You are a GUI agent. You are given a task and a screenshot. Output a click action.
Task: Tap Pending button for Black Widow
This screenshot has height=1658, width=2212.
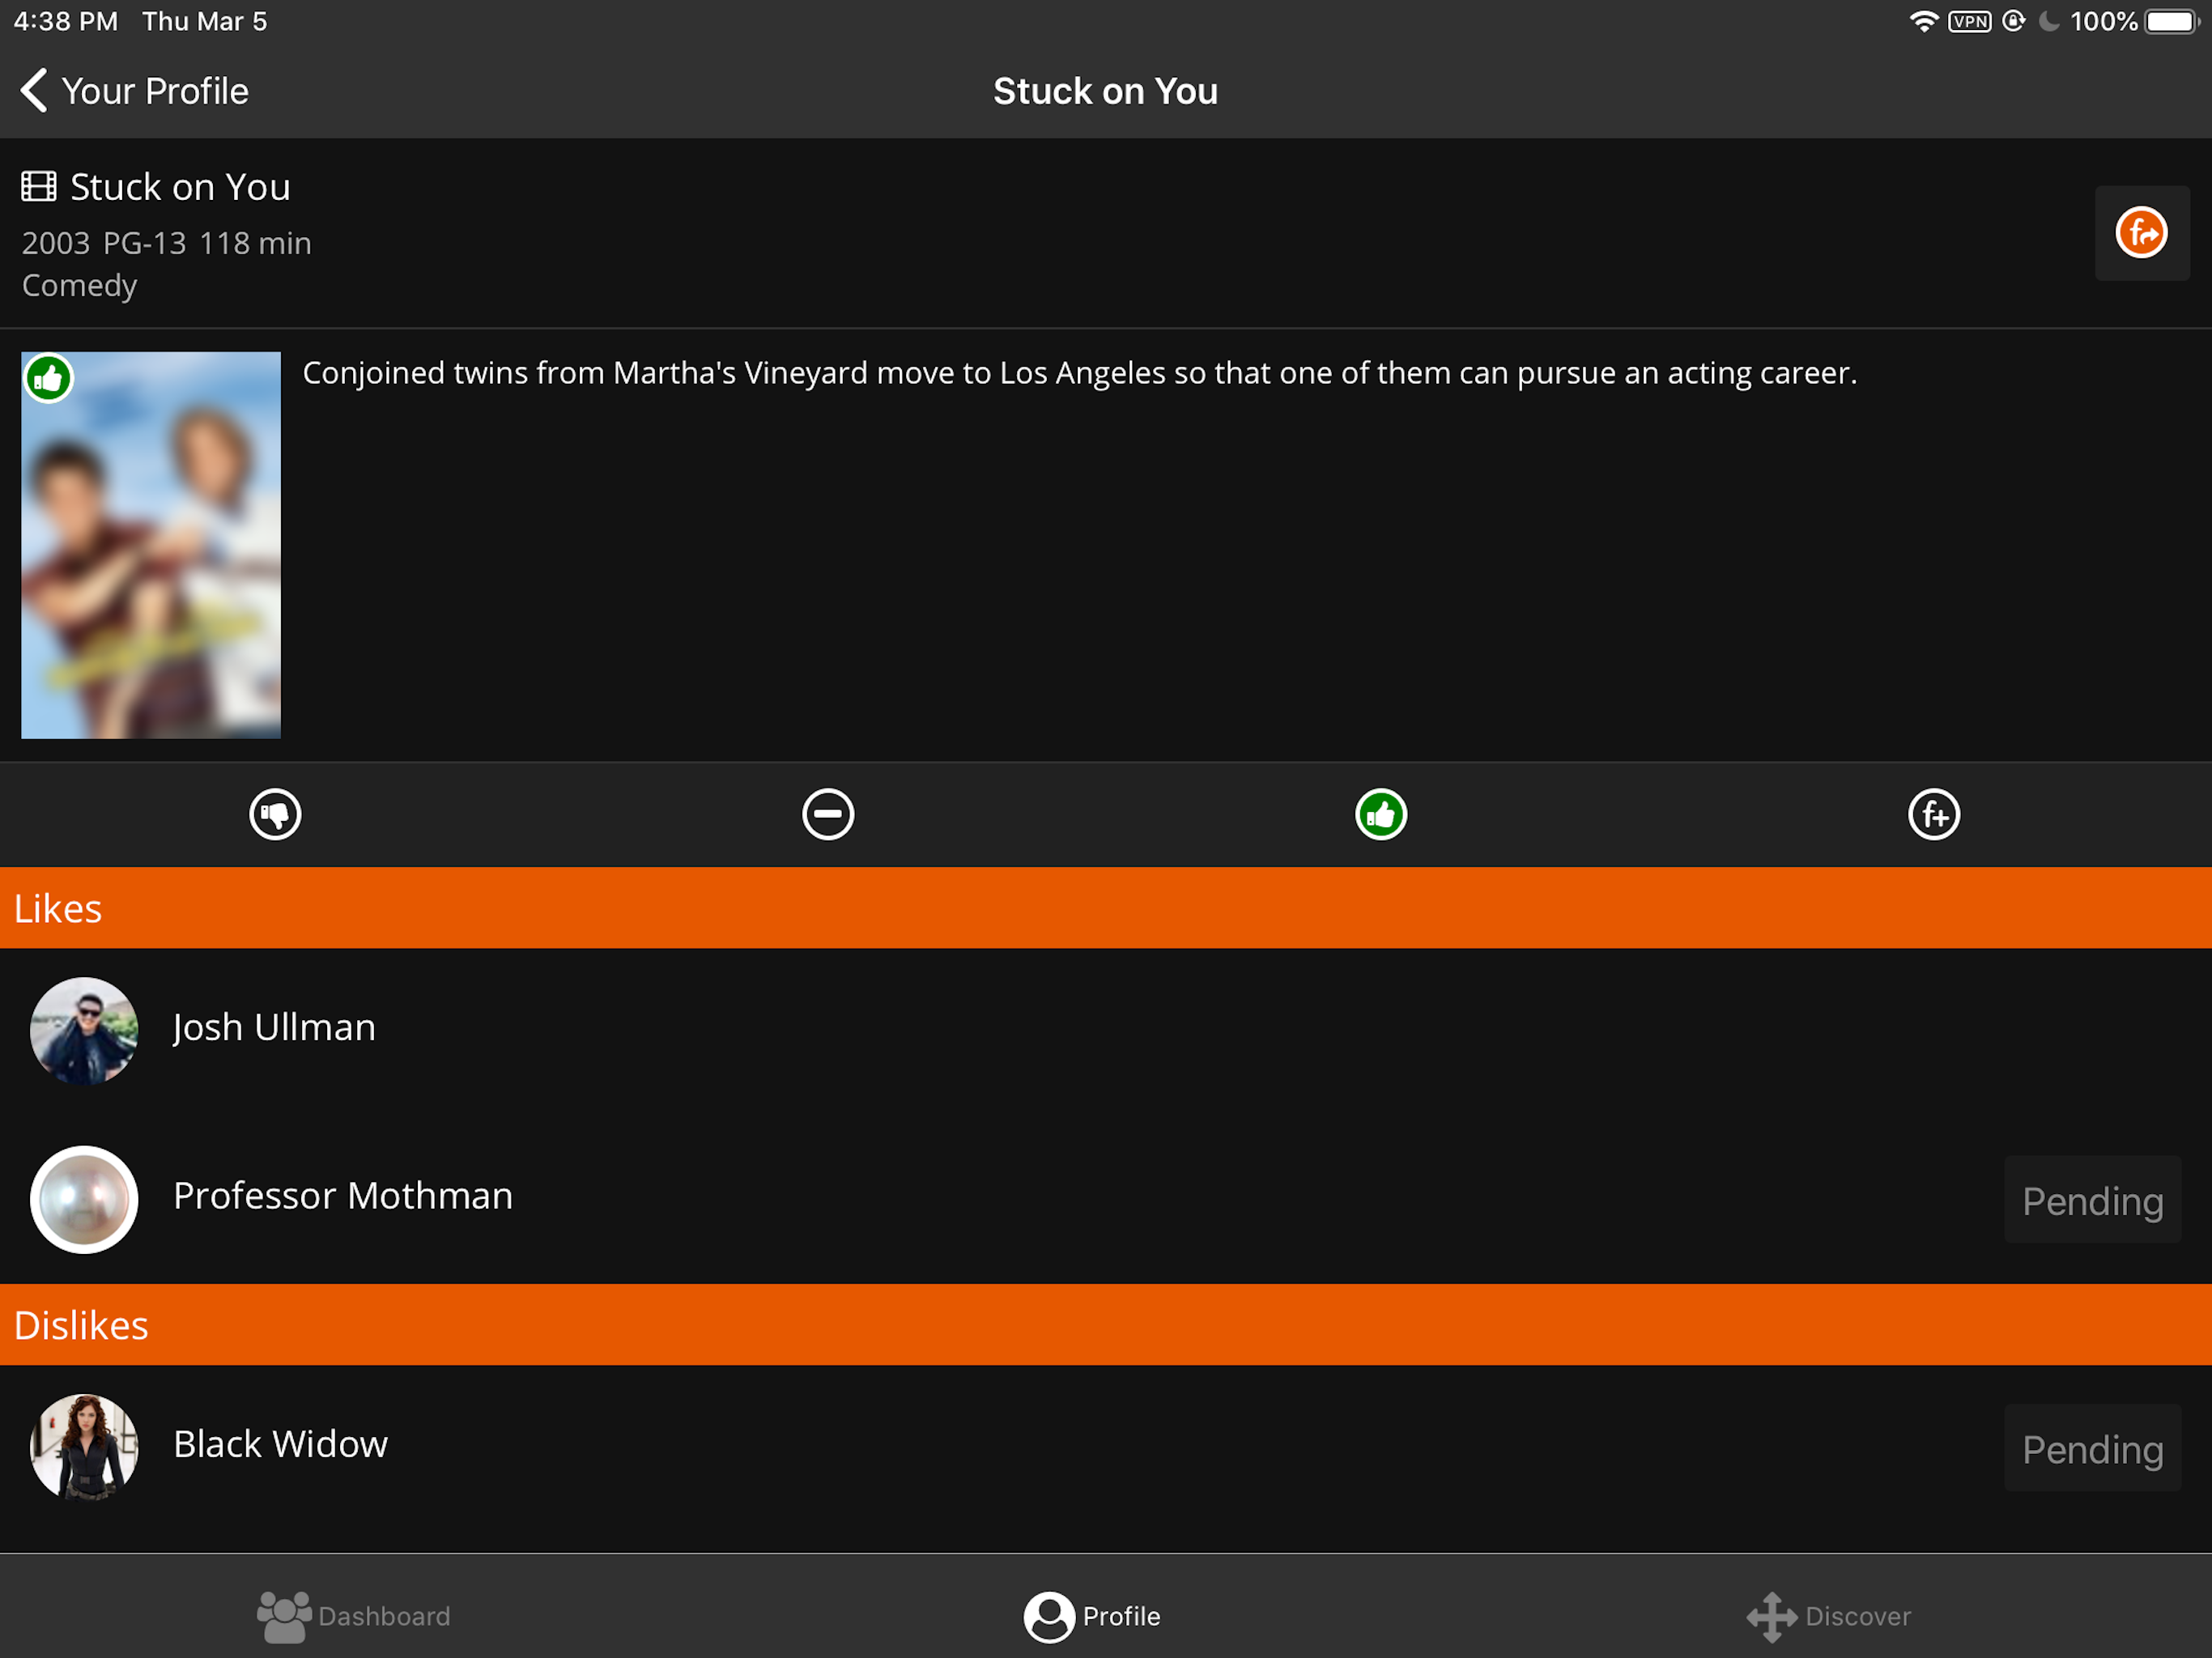2092,1448
